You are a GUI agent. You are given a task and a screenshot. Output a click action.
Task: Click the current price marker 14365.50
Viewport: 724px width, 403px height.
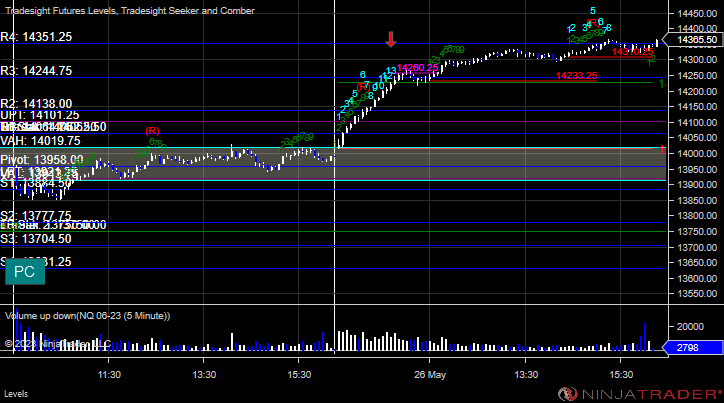pyautogui.click(x=696, y=40)
